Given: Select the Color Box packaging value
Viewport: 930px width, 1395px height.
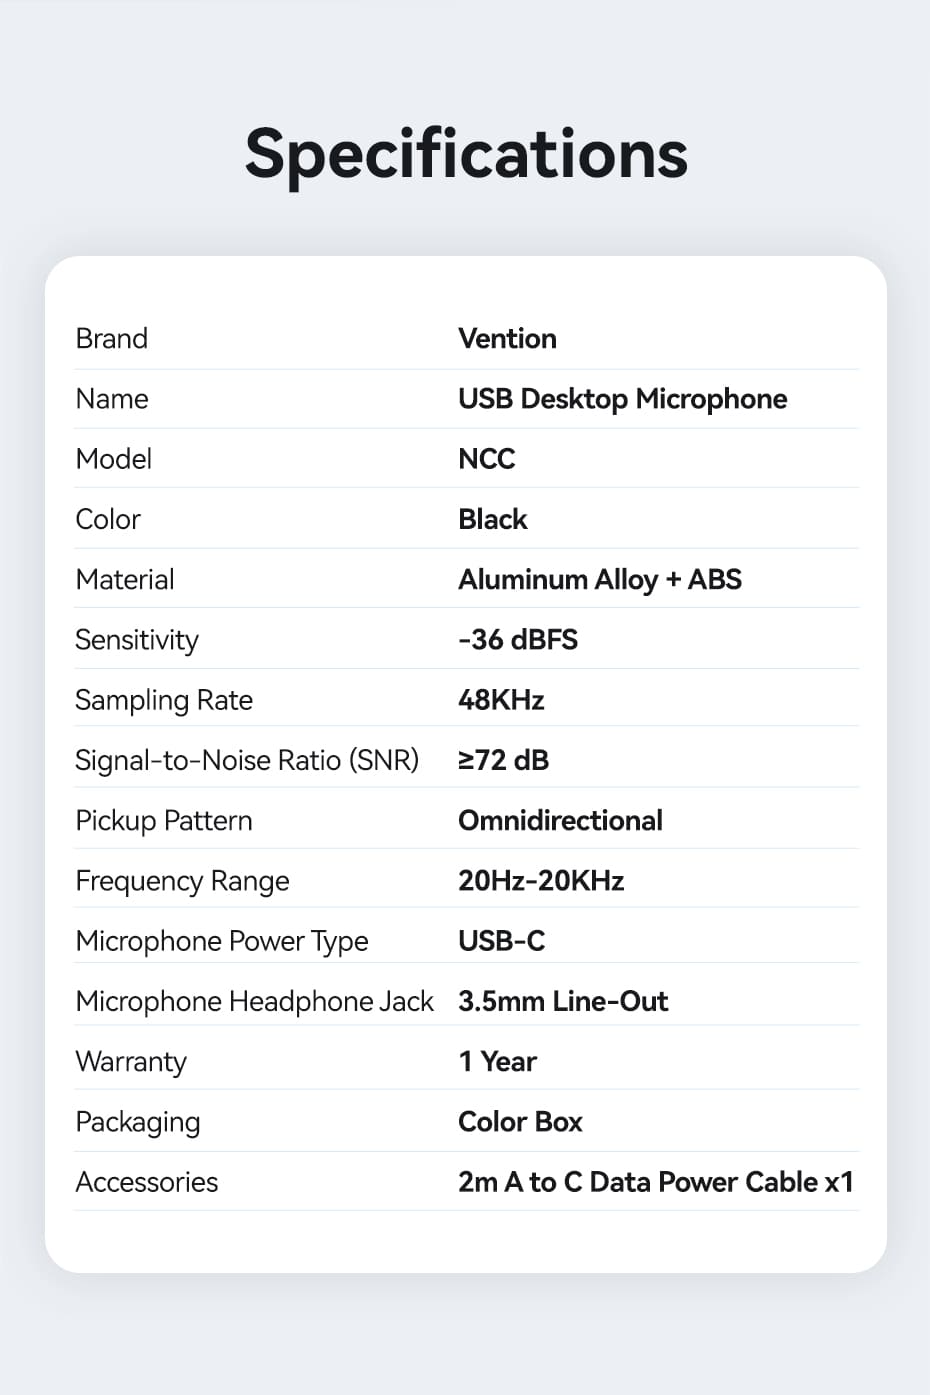Looking at the screenshot, I should (520, 1122).
